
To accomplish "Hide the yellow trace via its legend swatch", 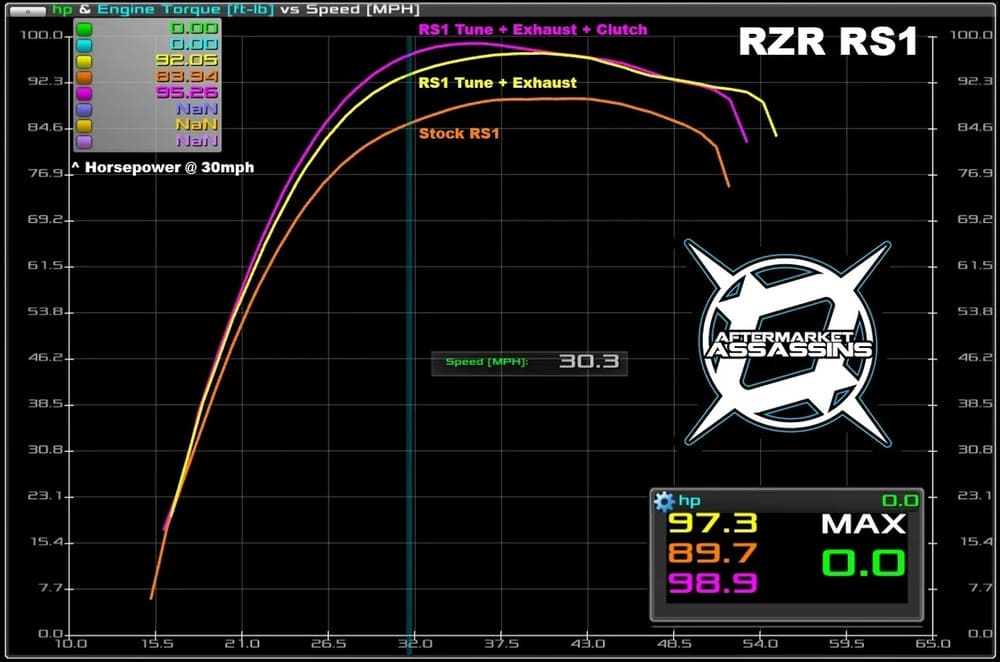I will [84, 60].
